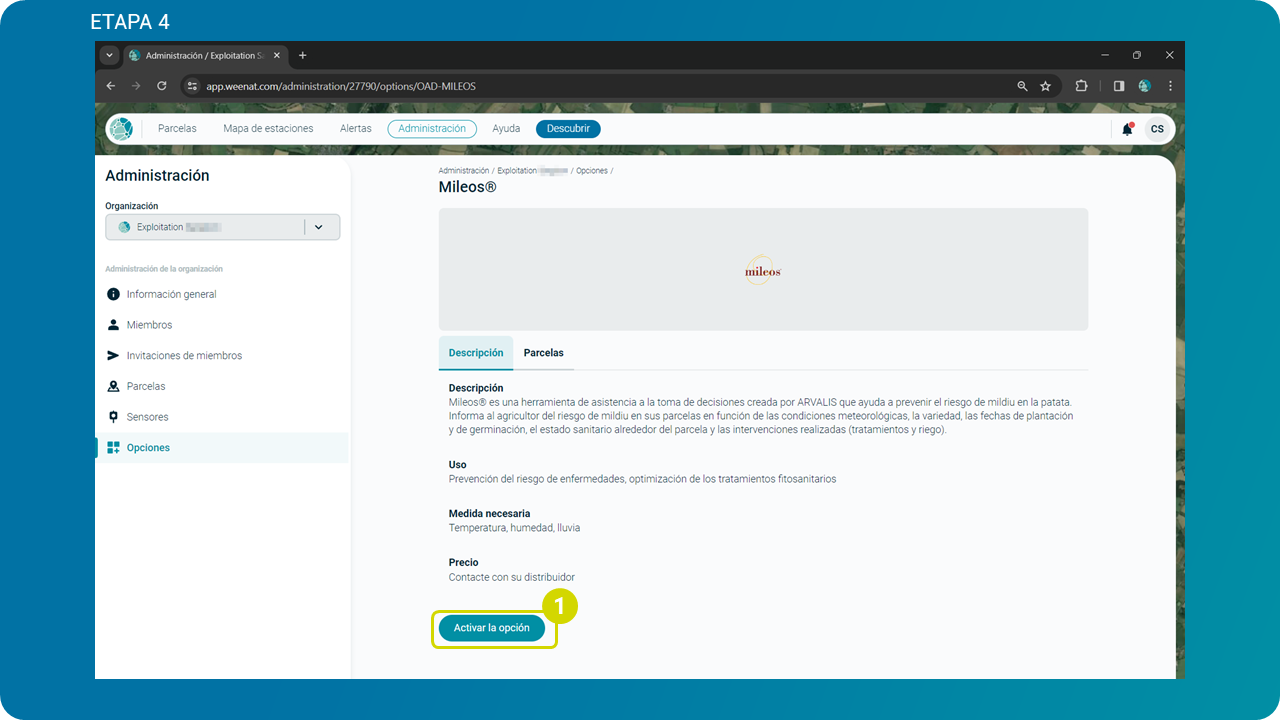The width and height of the screenshot is (1280, 720).
Task: Open the Ayuda menu
Action: (506, 129)
